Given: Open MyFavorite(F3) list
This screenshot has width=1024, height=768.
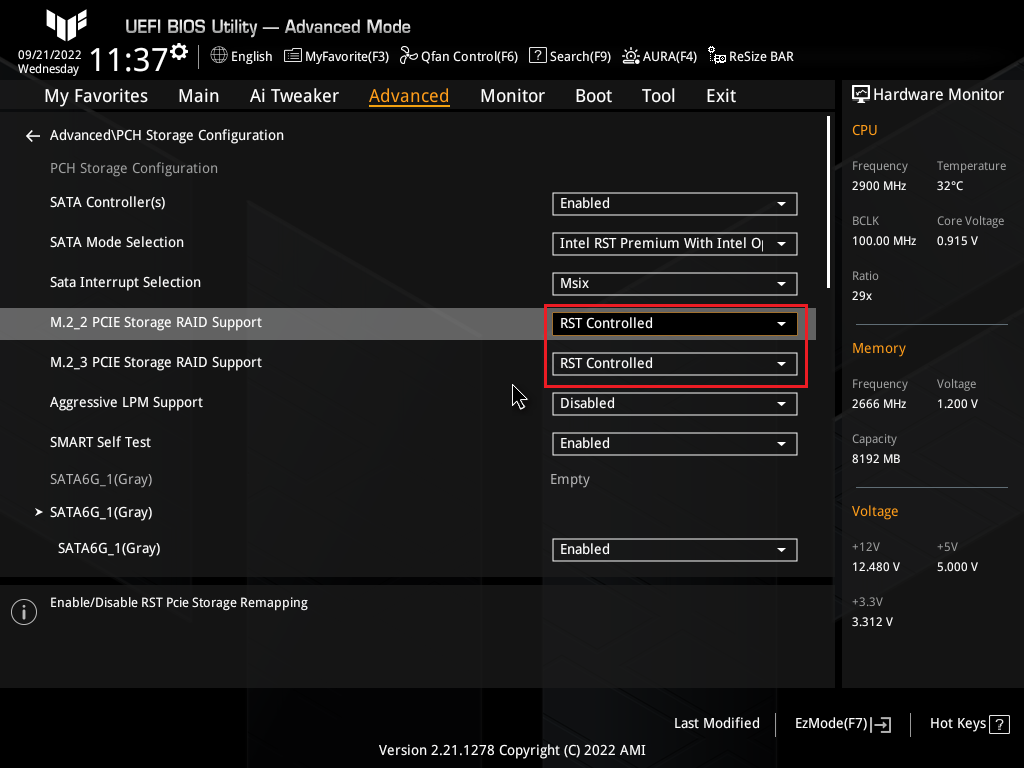Looking at the screenshot, I should pyautogui.click(x=336, y=56).
